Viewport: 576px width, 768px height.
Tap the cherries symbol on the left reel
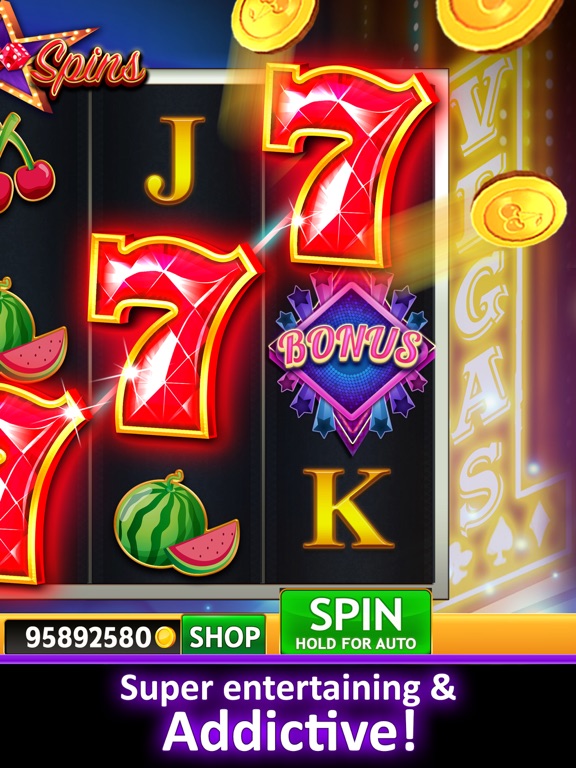click(24, 162)
